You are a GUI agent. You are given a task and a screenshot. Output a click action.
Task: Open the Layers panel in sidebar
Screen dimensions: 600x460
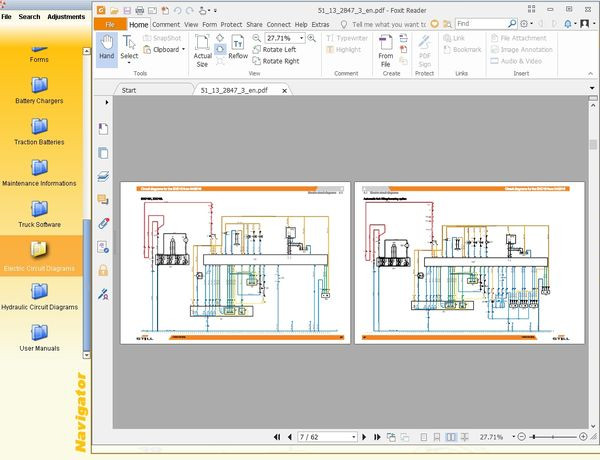(103, 176)
